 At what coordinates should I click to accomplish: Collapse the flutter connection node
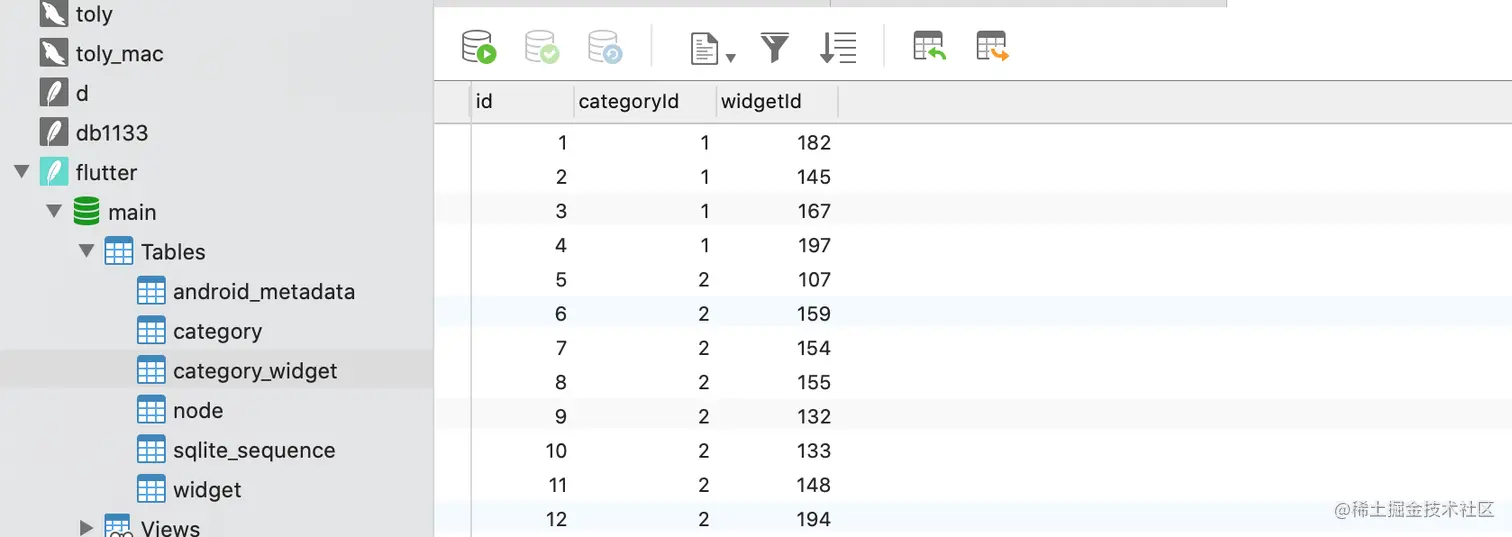tap(22, 172)
